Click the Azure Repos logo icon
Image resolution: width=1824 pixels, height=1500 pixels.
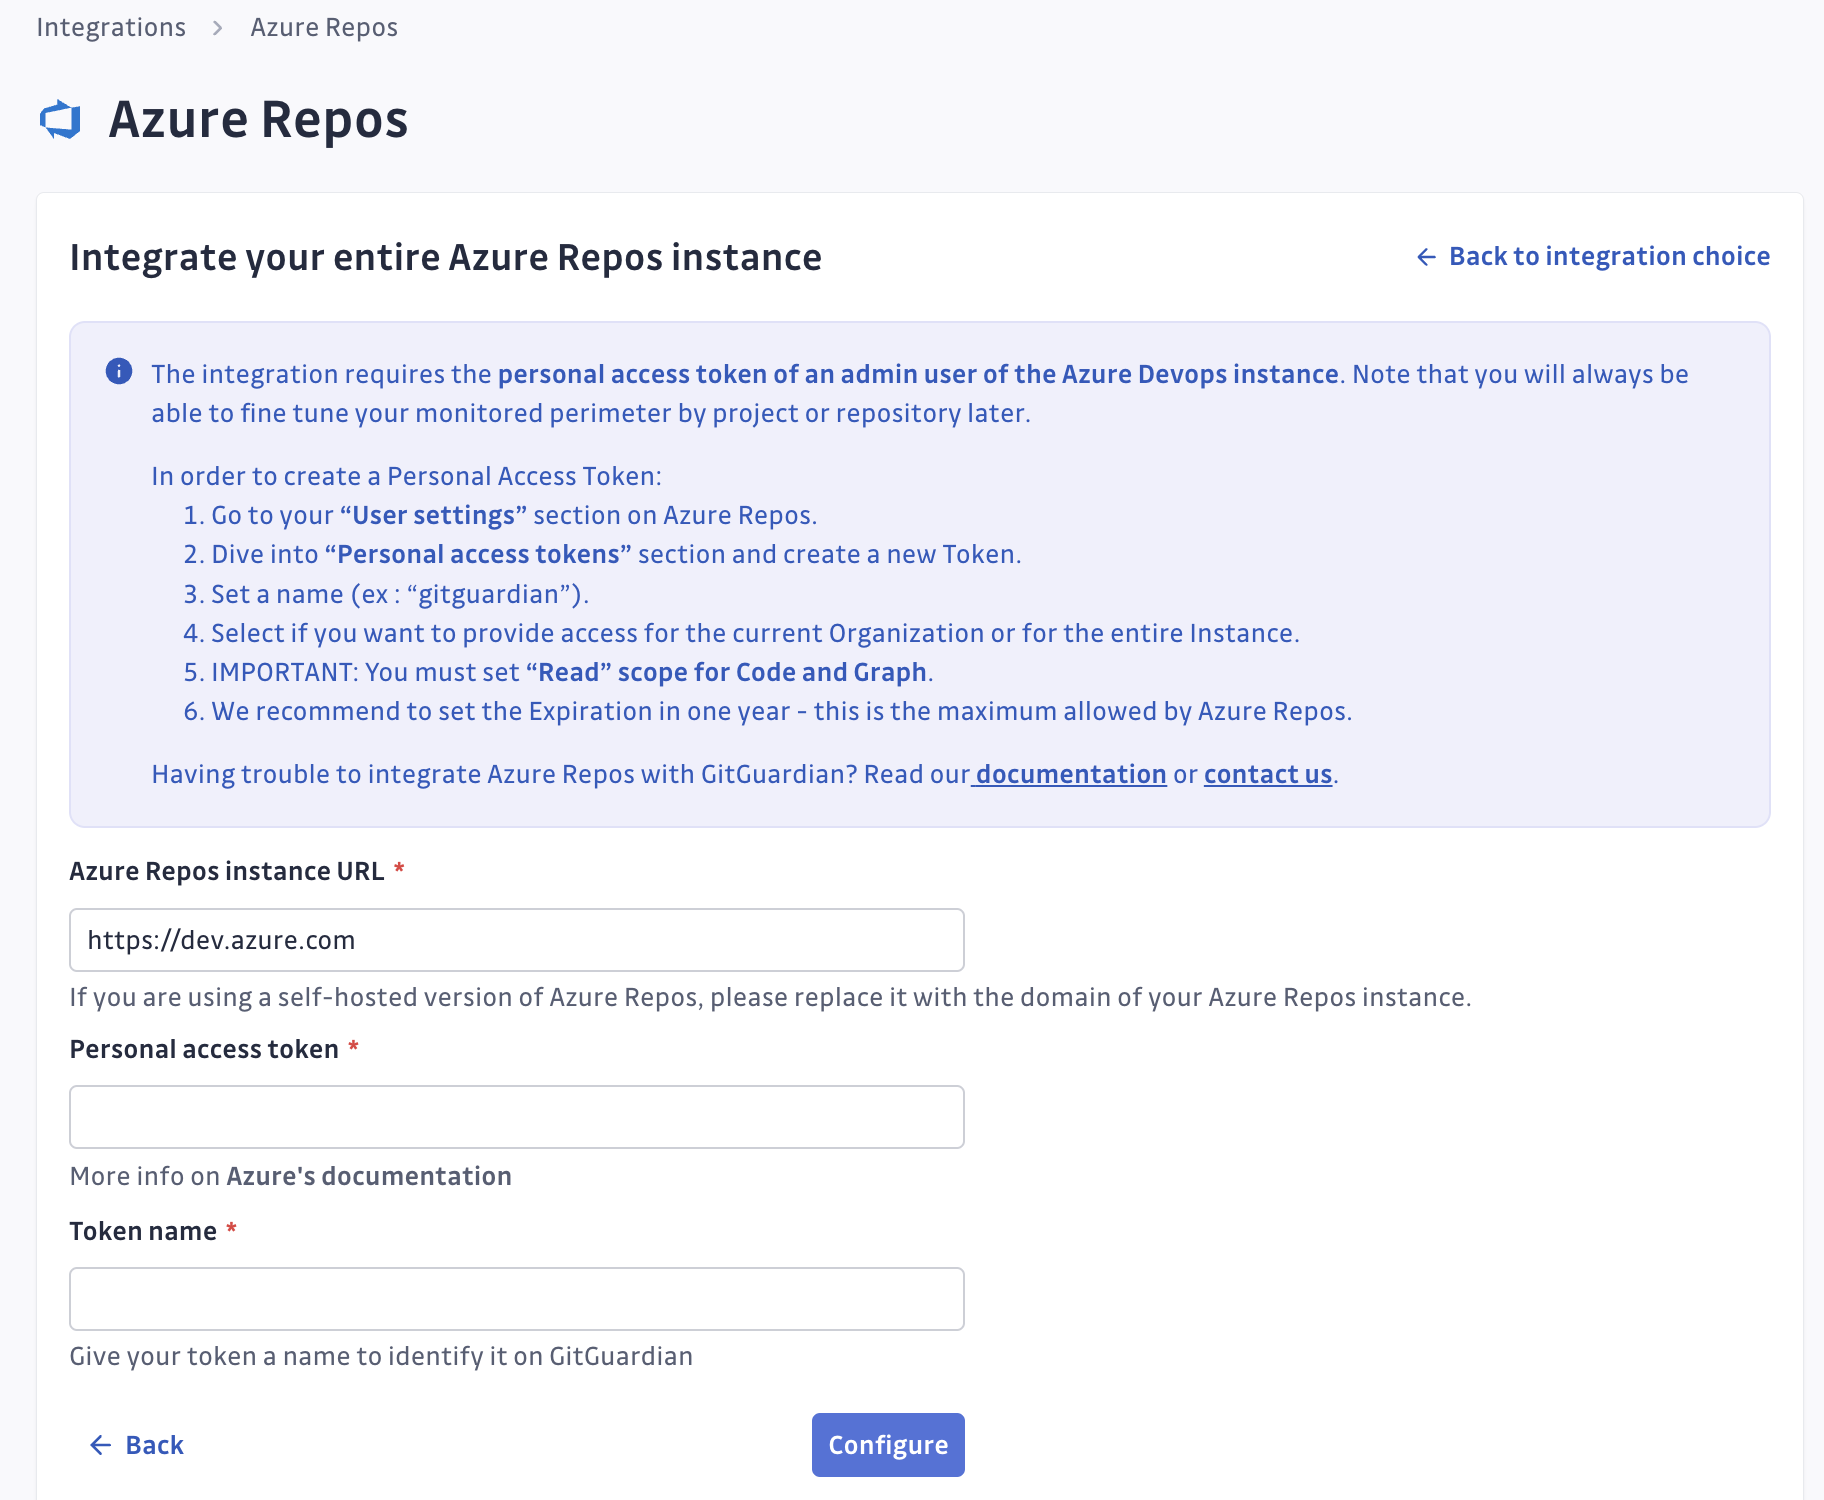[60, 120]
